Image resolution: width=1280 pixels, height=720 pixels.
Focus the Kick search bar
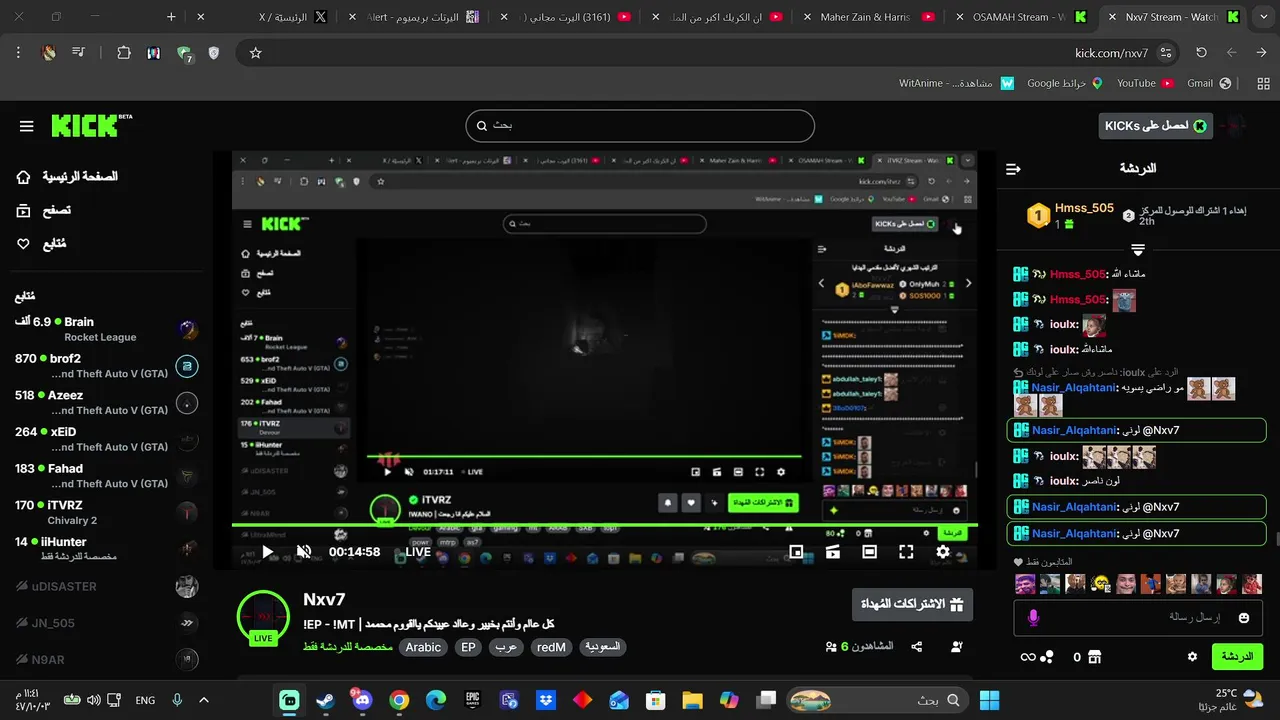pos(640,126)
